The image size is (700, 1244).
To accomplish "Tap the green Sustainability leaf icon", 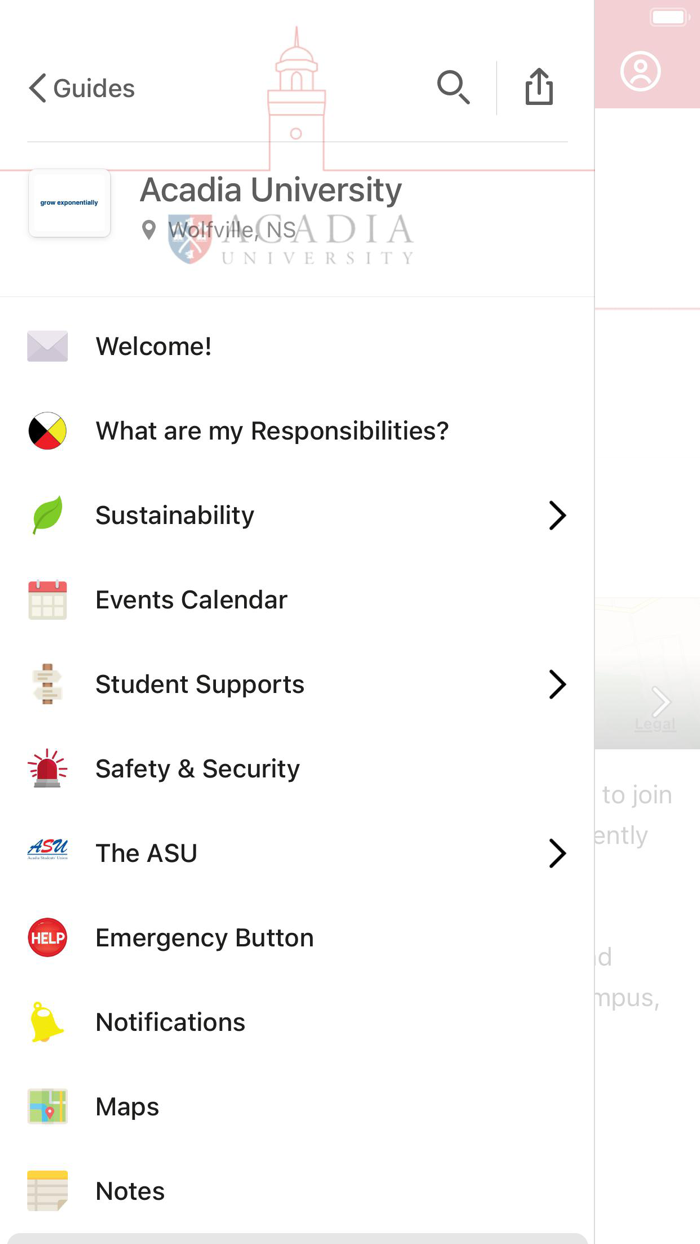I will point(47,515).
